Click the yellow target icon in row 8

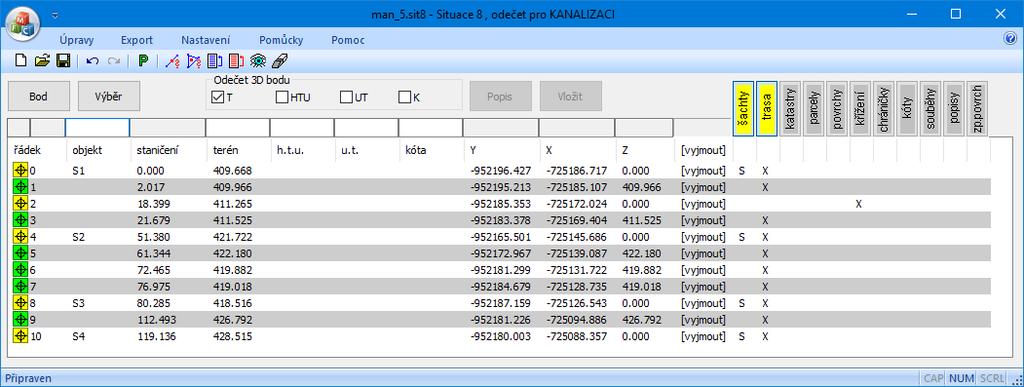[20, 303]
